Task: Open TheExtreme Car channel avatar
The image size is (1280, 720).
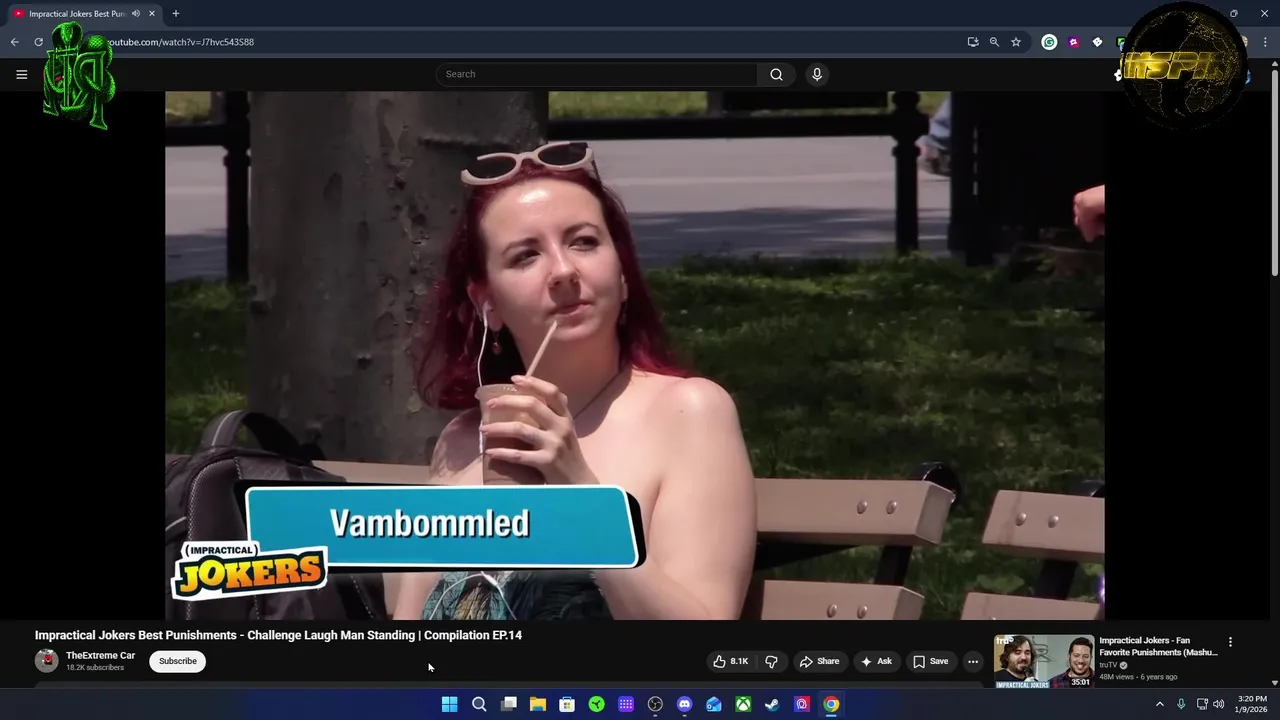Action: tap(47, 661)
